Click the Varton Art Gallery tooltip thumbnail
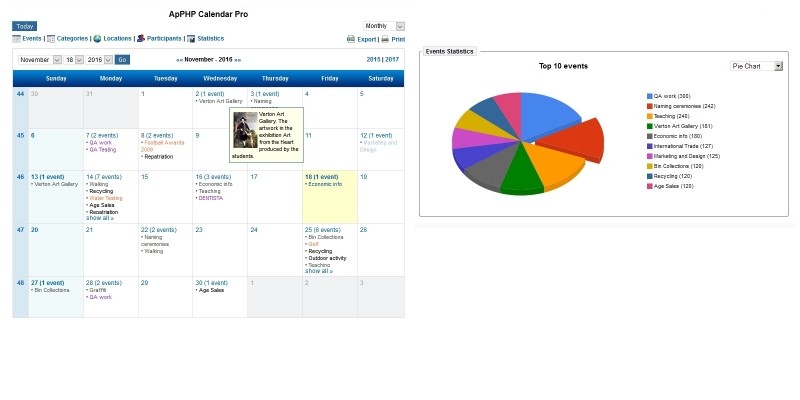 click(x=244, y=129)
